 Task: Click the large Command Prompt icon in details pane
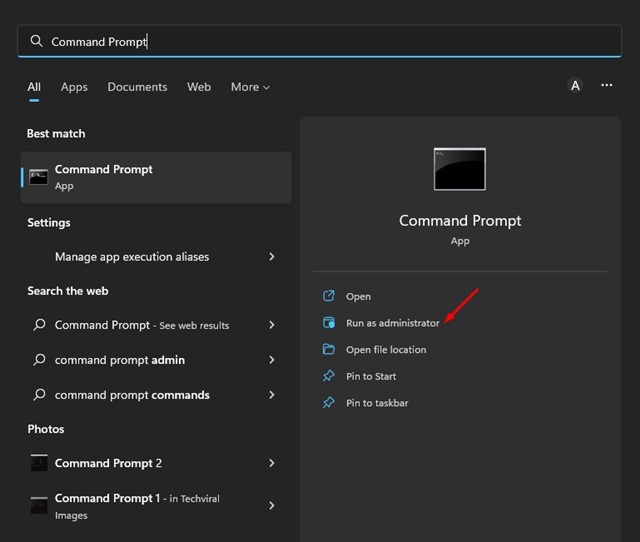[x=459, y=169]
